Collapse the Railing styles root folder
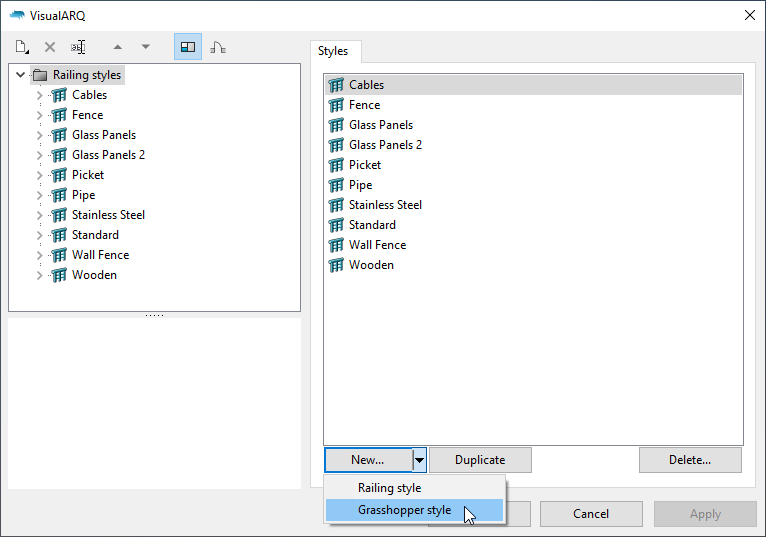The height and width of the screenshot is (537, 766). 21,75
